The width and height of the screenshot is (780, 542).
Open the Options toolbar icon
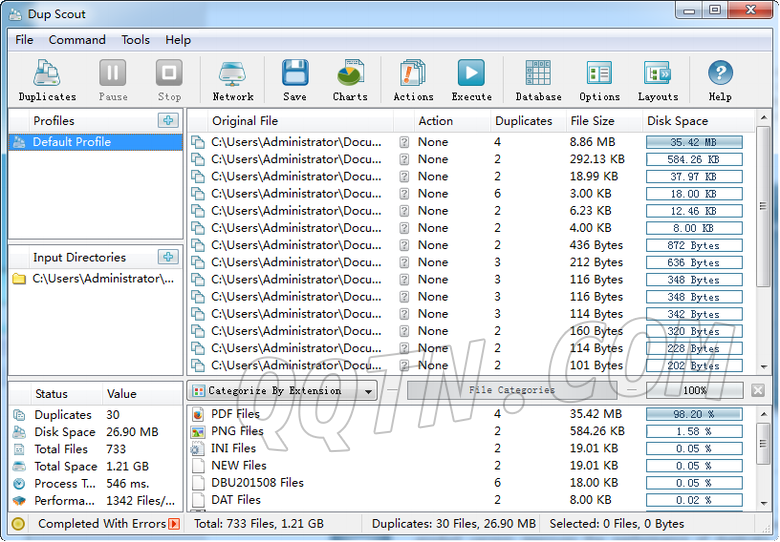(599, 80)
